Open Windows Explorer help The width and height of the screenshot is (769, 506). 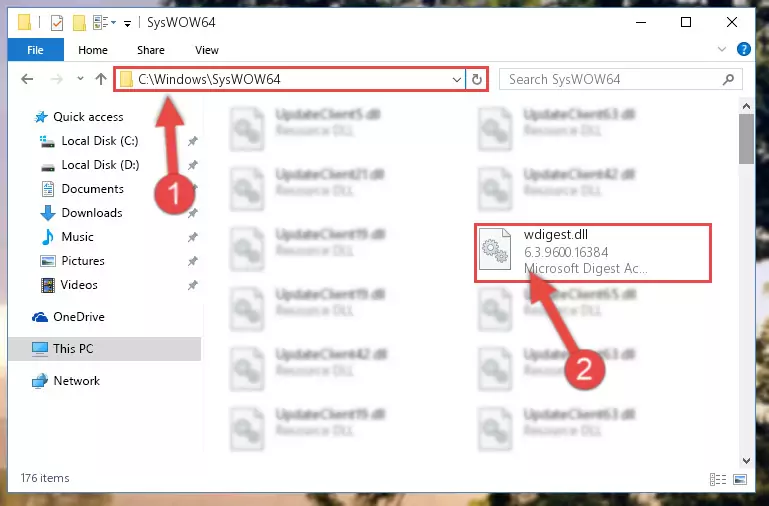point(743,50)
